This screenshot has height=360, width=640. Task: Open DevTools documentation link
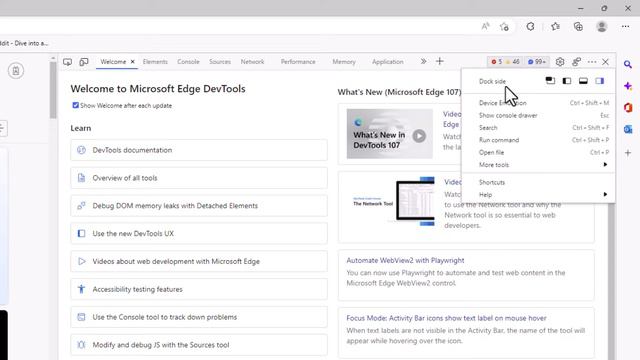pos(199,150)
